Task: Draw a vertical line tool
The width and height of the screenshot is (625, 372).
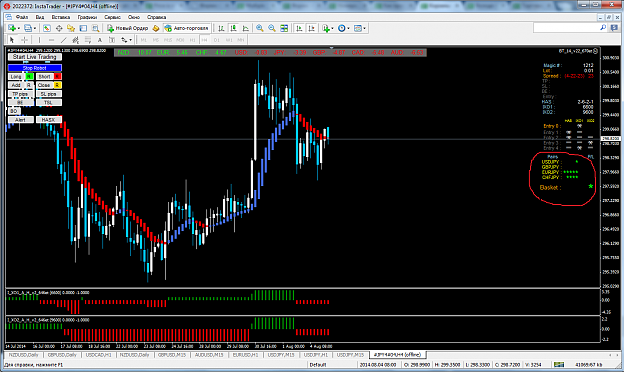Action: coord(39,40)
